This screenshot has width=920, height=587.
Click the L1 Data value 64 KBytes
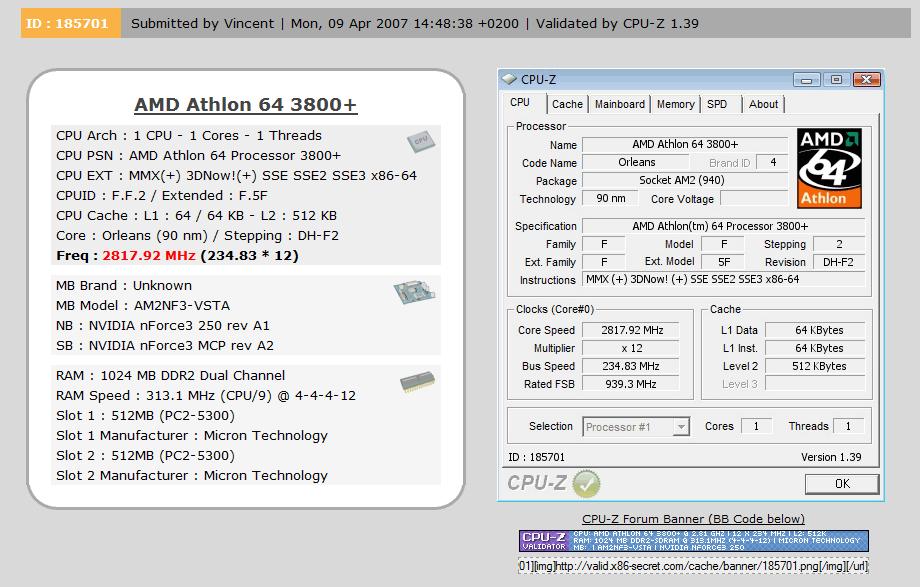(815, 330)
